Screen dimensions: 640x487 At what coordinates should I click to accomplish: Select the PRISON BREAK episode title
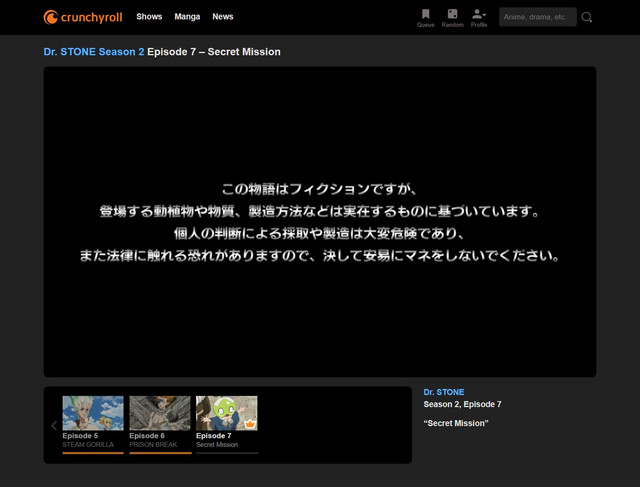[x=153, y=445]
